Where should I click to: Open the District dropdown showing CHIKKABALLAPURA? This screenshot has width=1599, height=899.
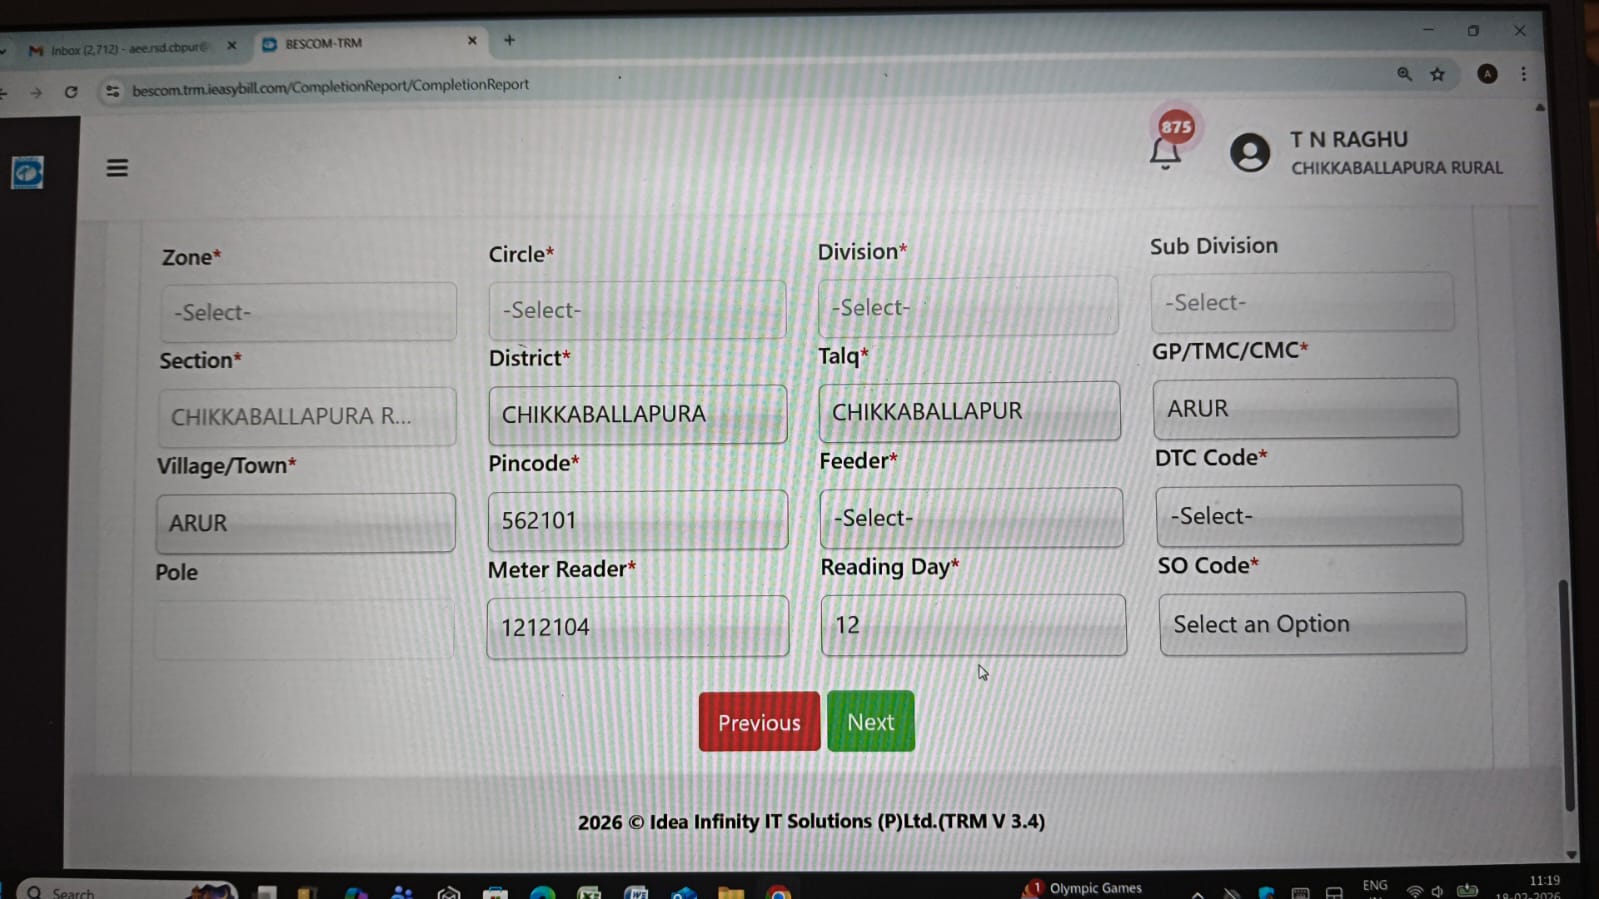pos(637,414)
